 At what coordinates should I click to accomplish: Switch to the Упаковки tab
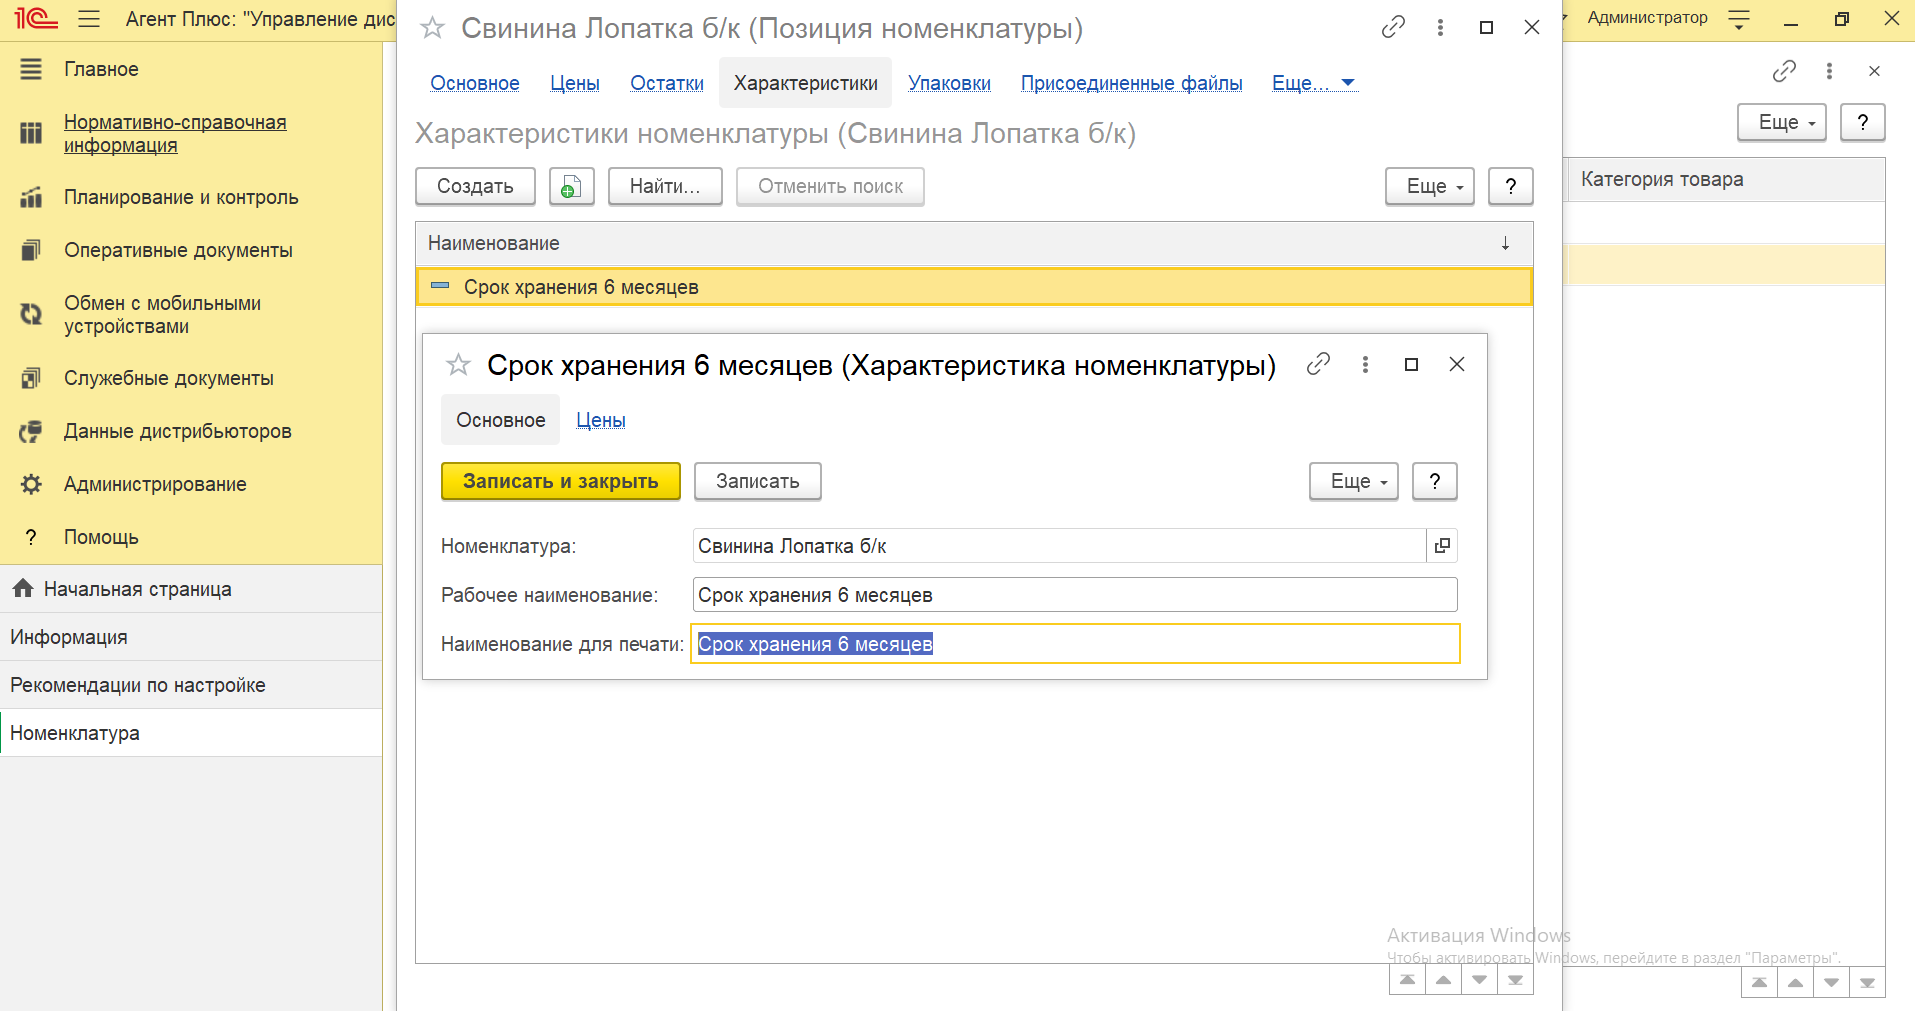pos(949,83)
